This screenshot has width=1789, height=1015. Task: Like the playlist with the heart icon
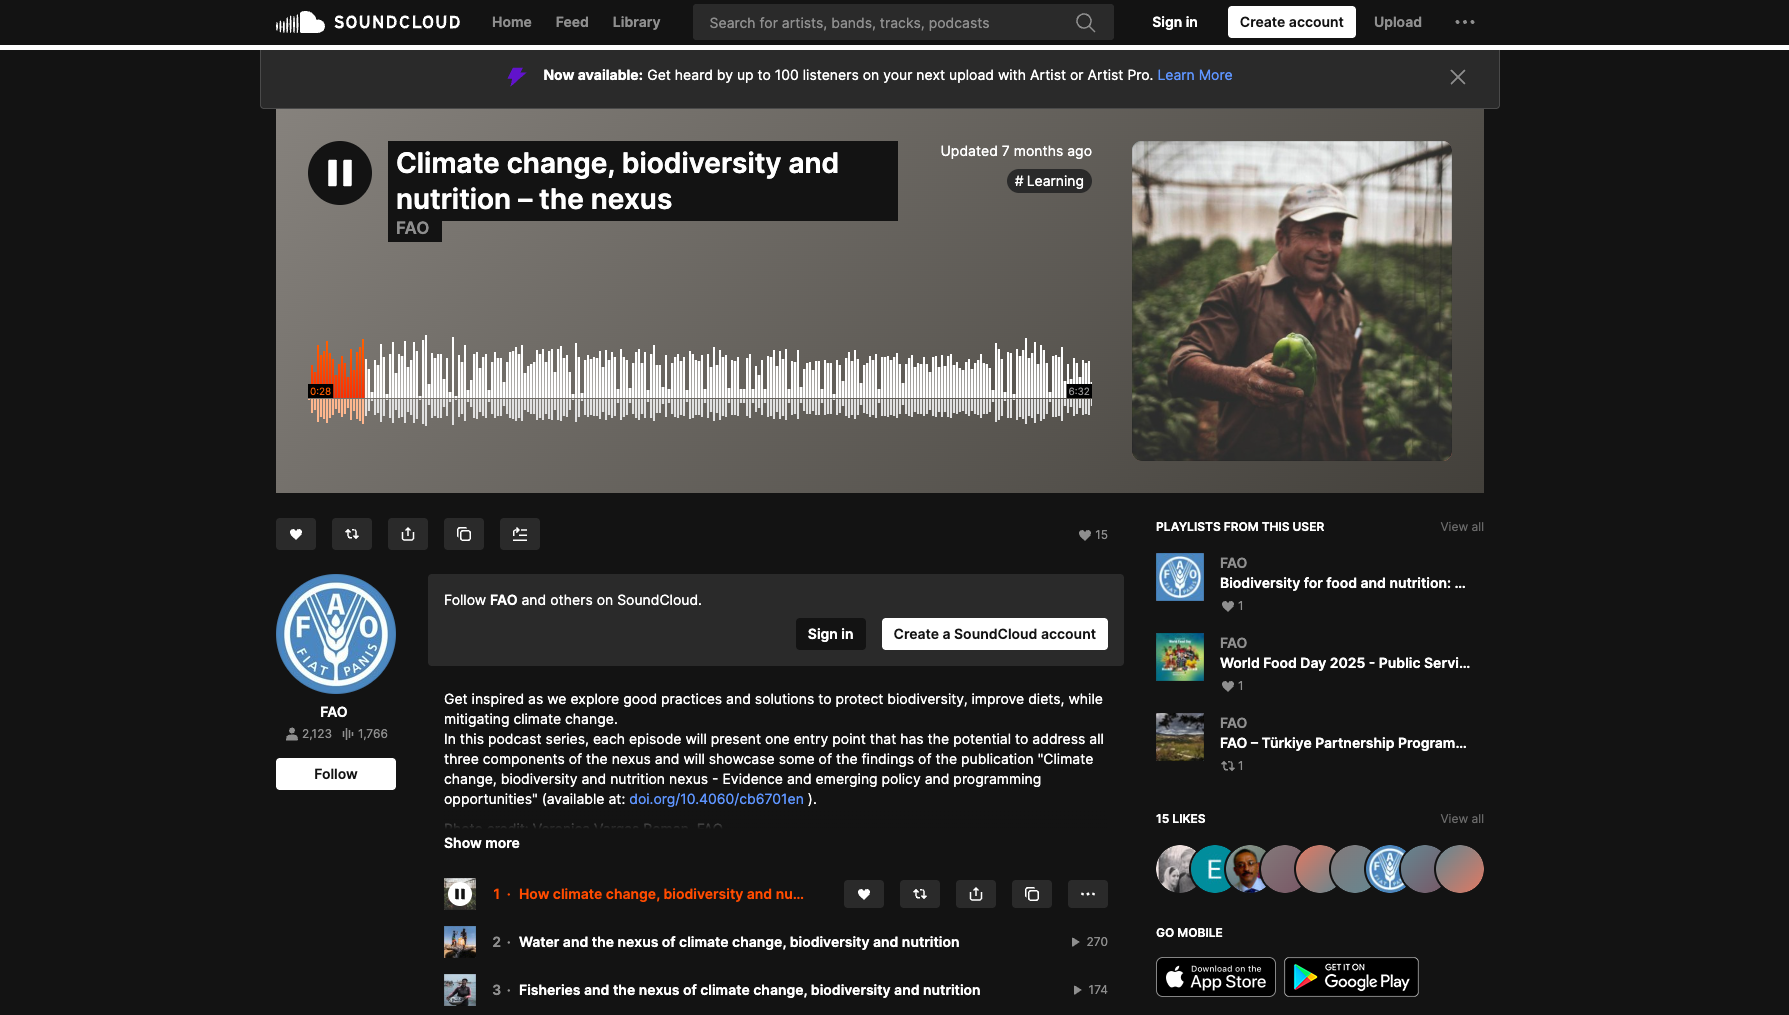coord(296,534)
